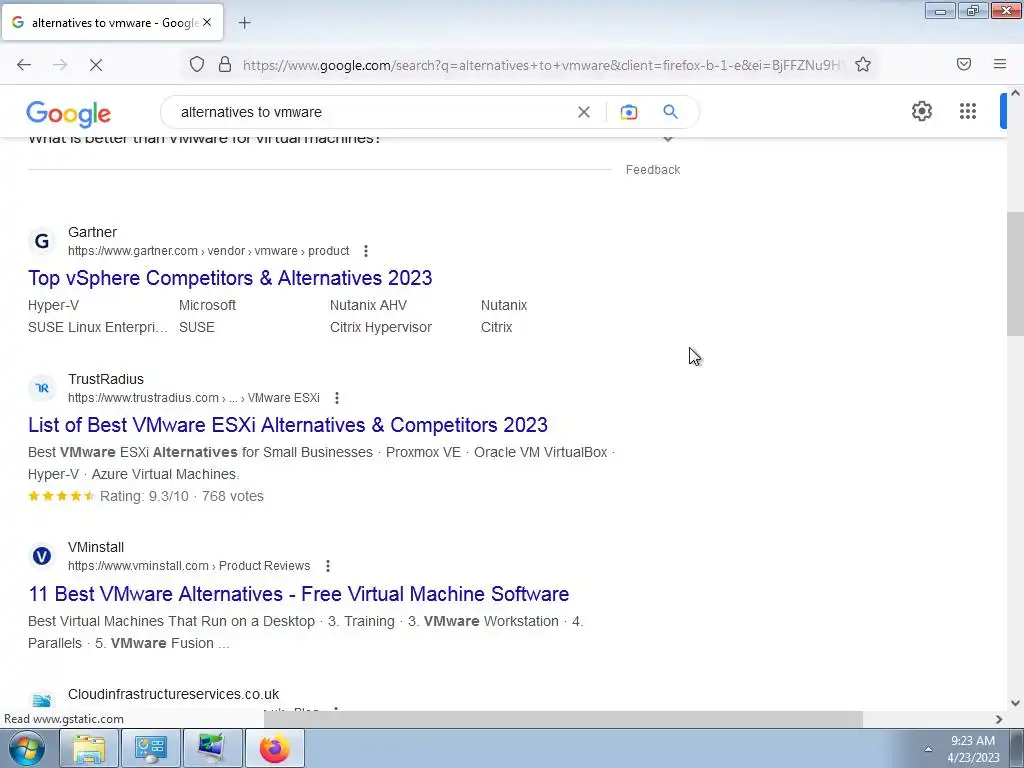1024x768 pixels.
Task: Open a new browser tab
Action: coord(244,23)
